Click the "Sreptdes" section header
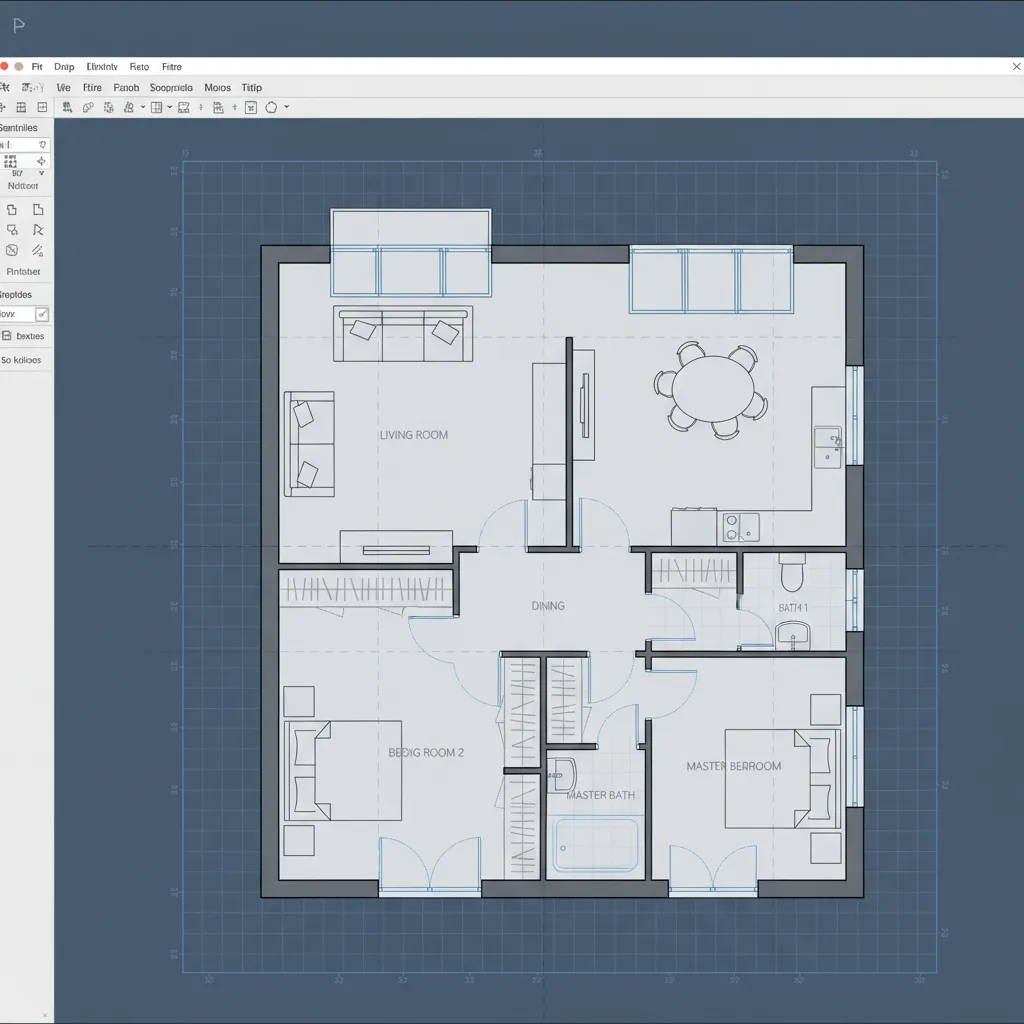Image resolution: width=1024 pixels, height=1024 pixels. (16, 295)
